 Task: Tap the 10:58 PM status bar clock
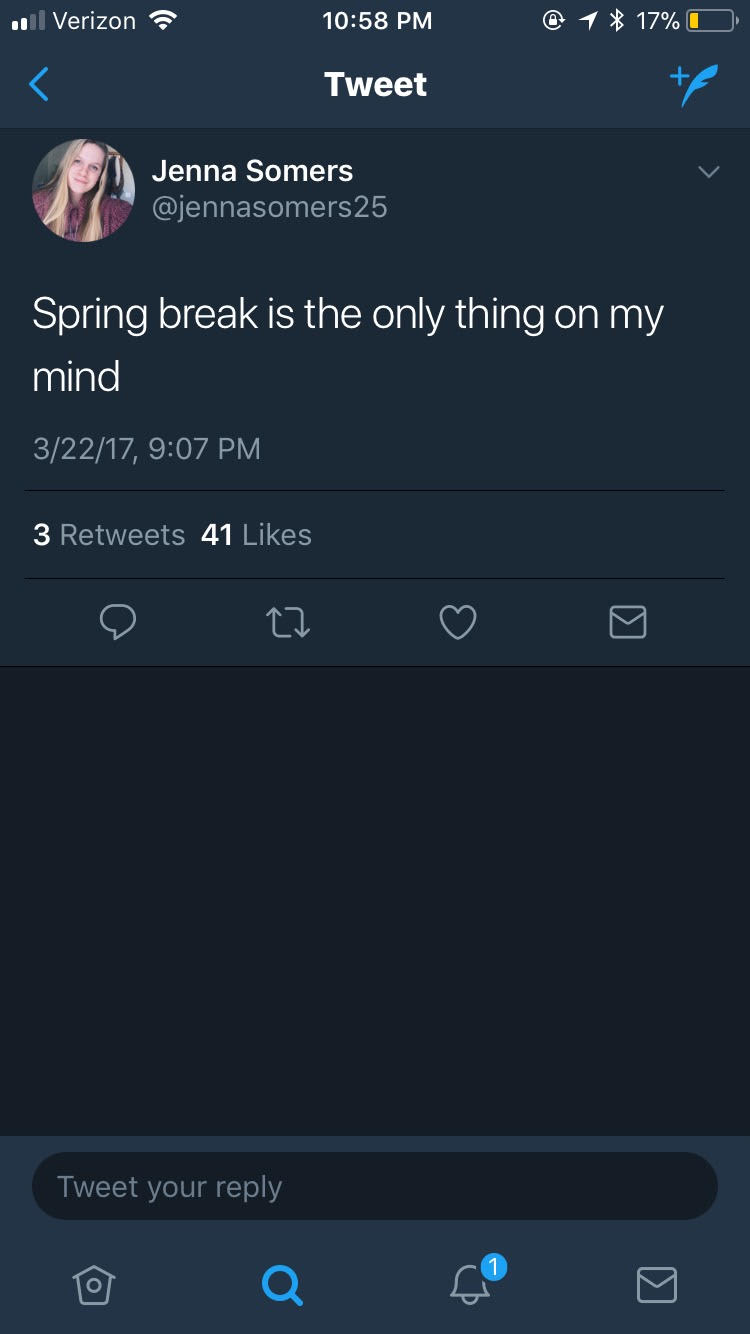(x=377, y=20)
